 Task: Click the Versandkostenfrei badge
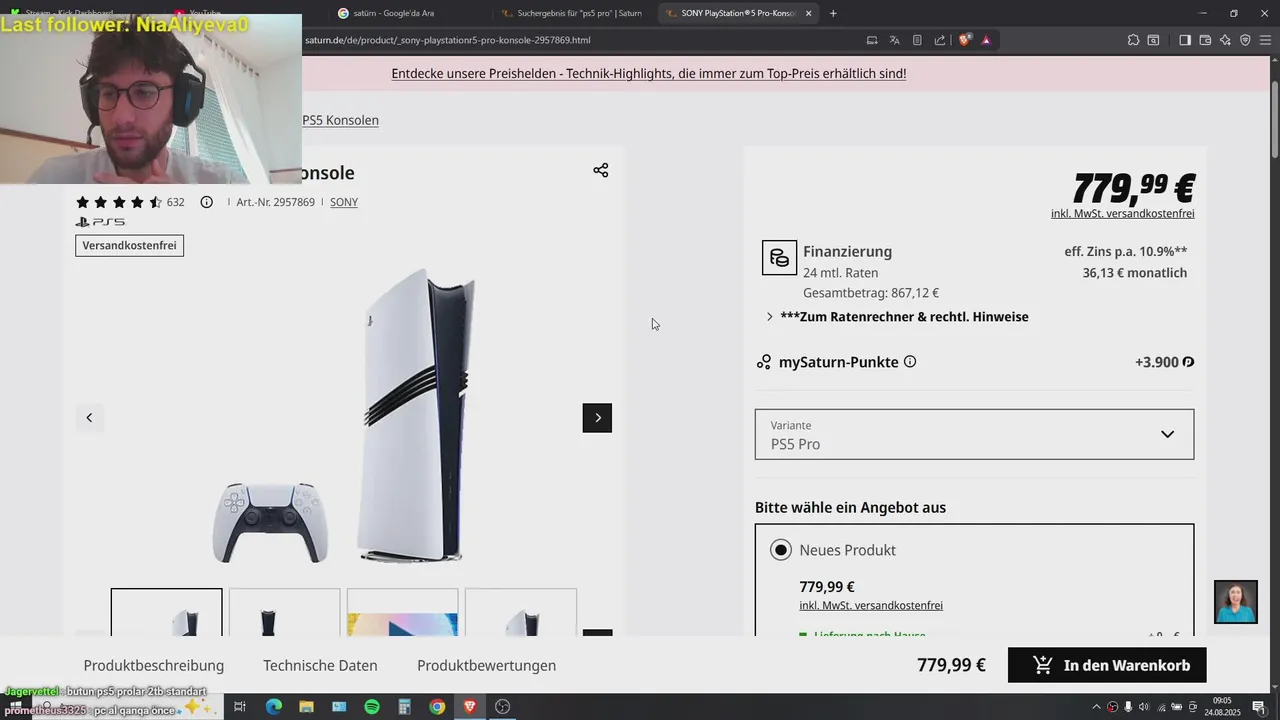click(129, 245)
